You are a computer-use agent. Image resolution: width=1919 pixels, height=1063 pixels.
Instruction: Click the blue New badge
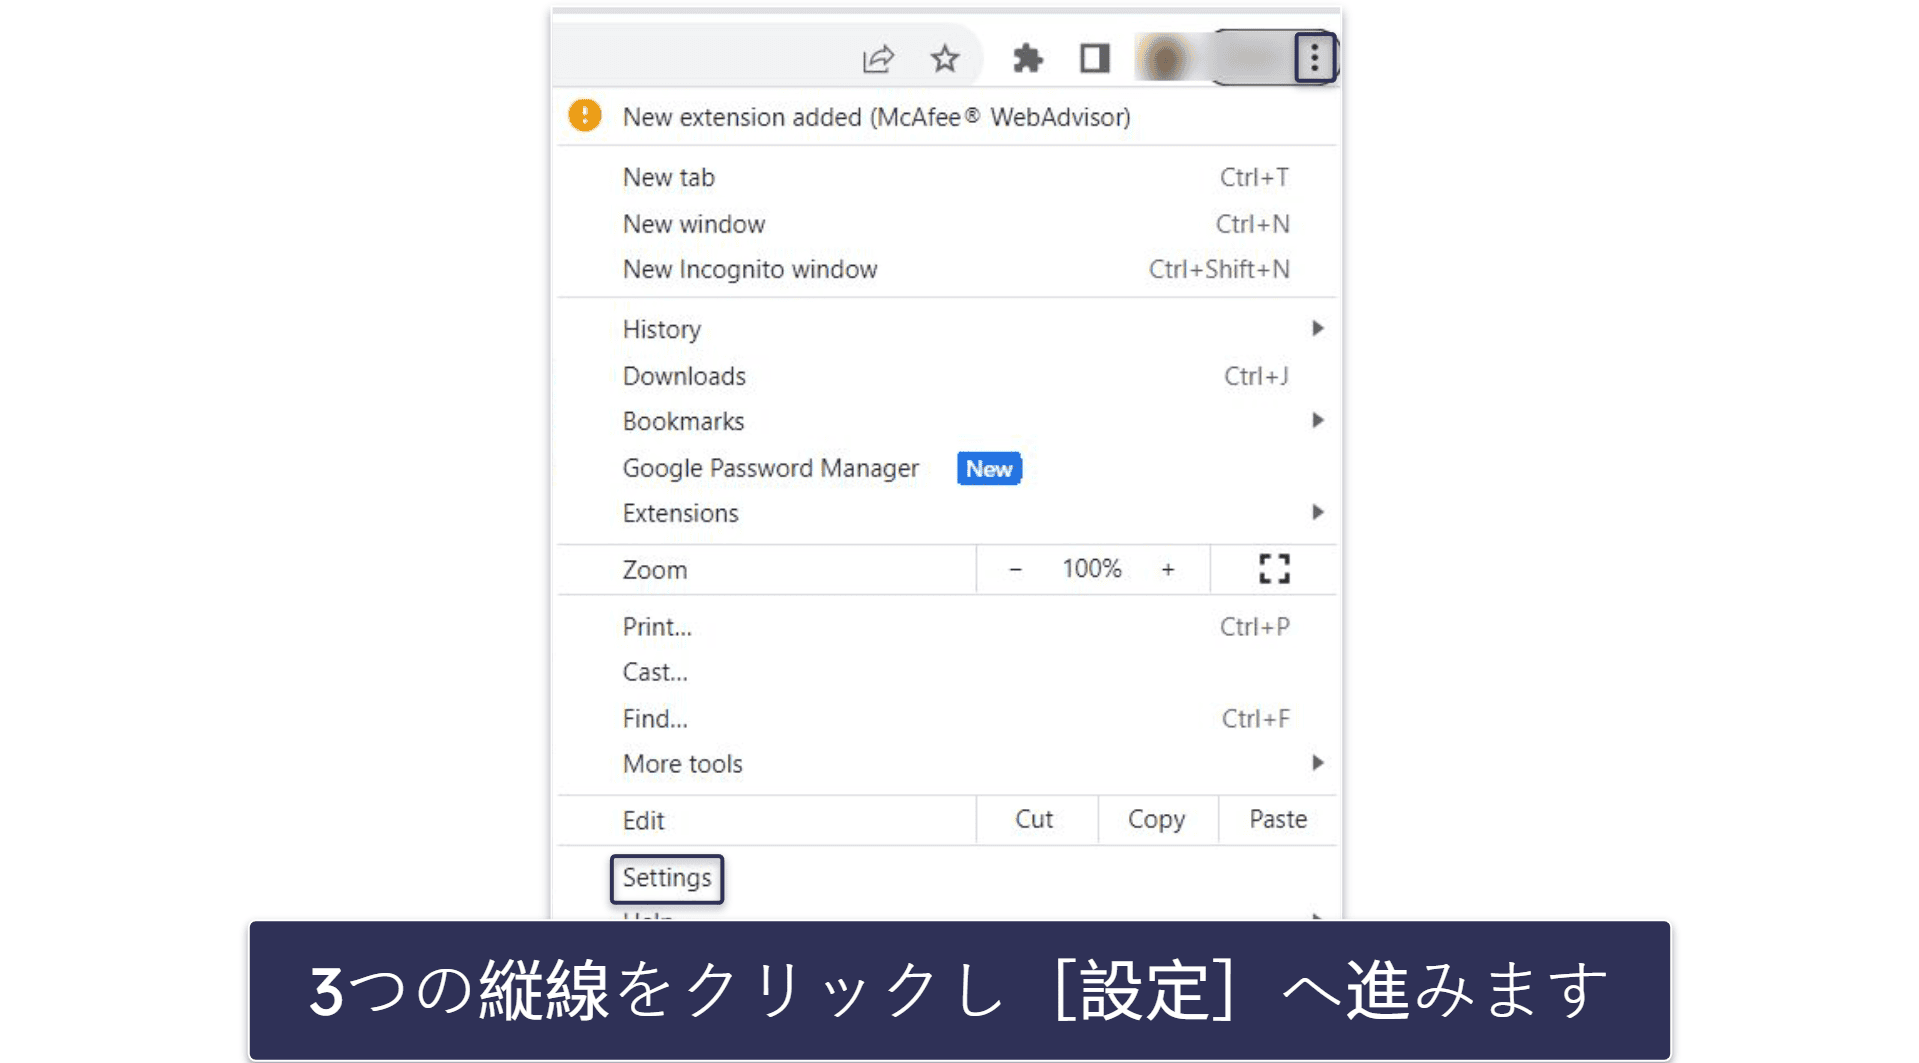pyautogui.click(x=989, y=469)
